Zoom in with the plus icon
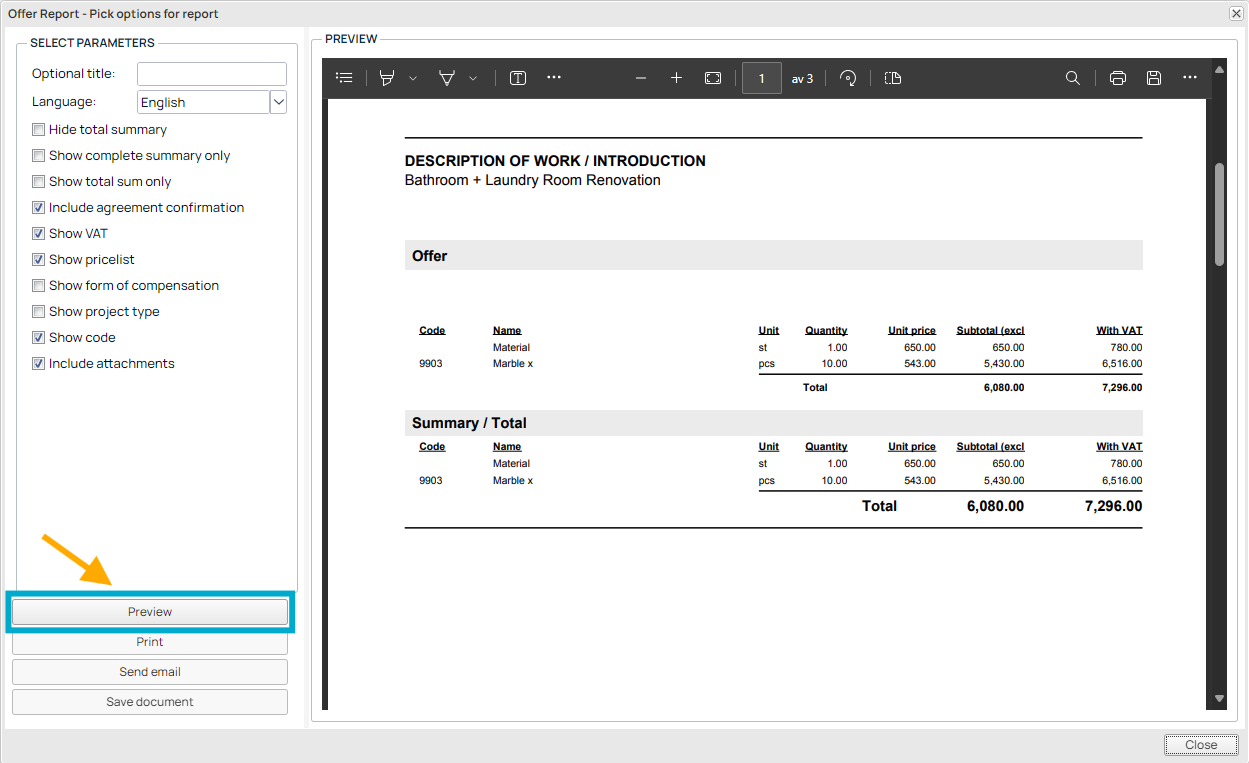1249x763 pixels. pyautogui.click(x=677, y=78)
